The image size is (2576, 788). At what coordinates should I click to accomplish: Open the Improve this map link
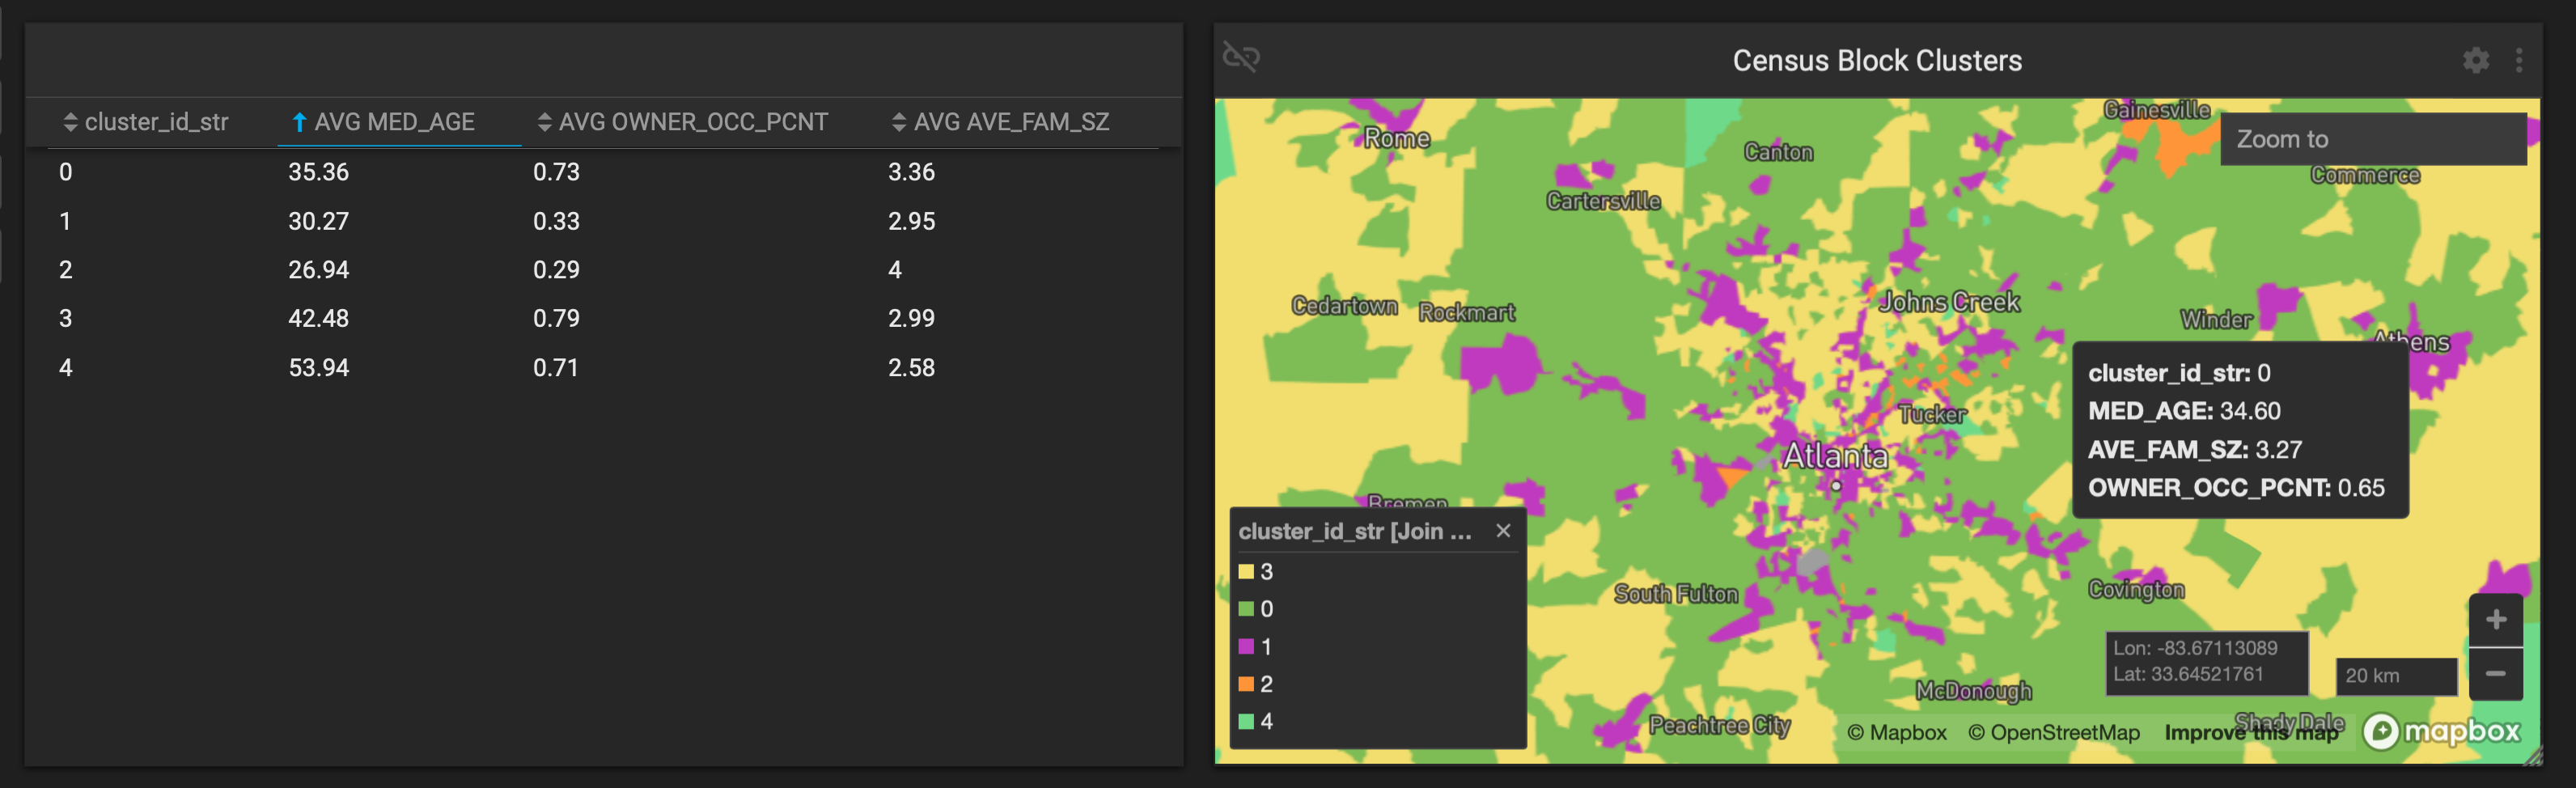[x=2250, y=733]
